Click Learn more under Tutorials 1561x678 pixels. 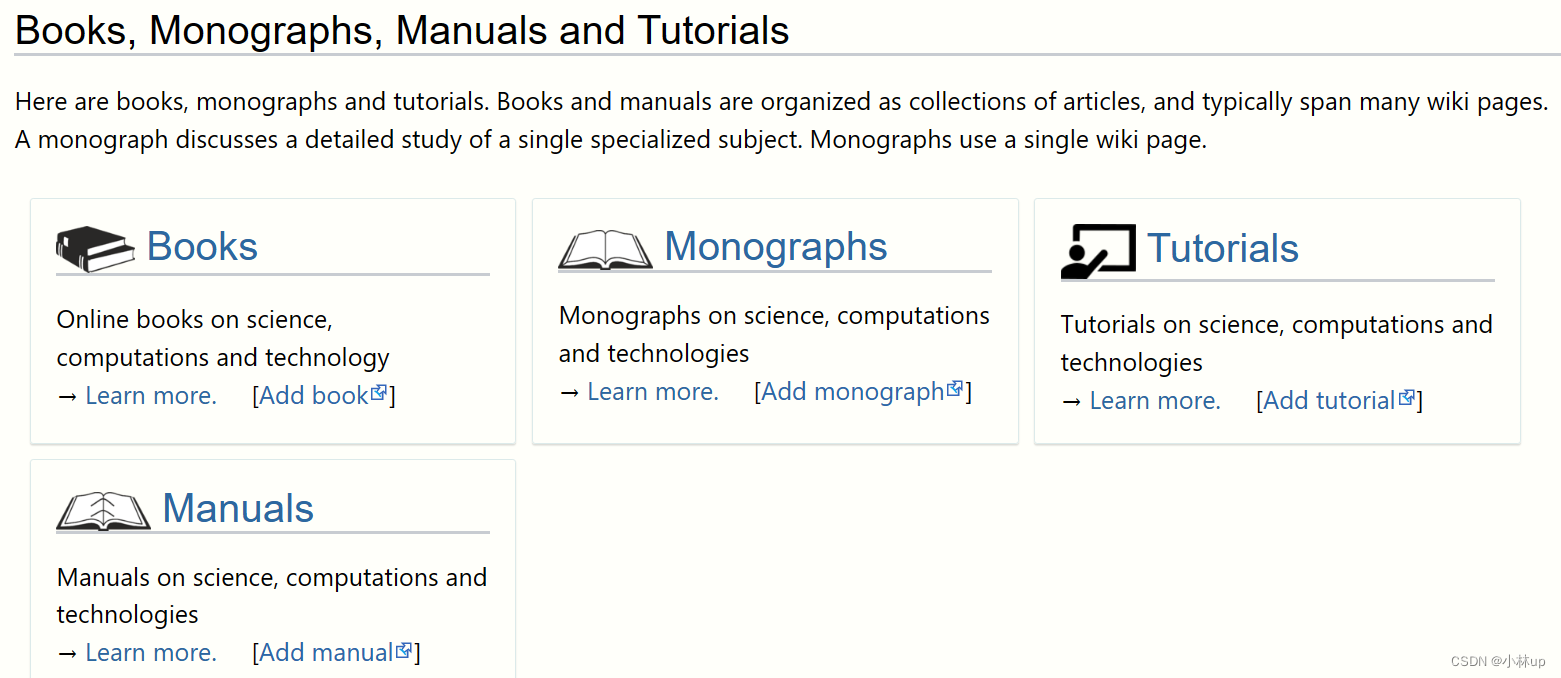pos(1155,400)
